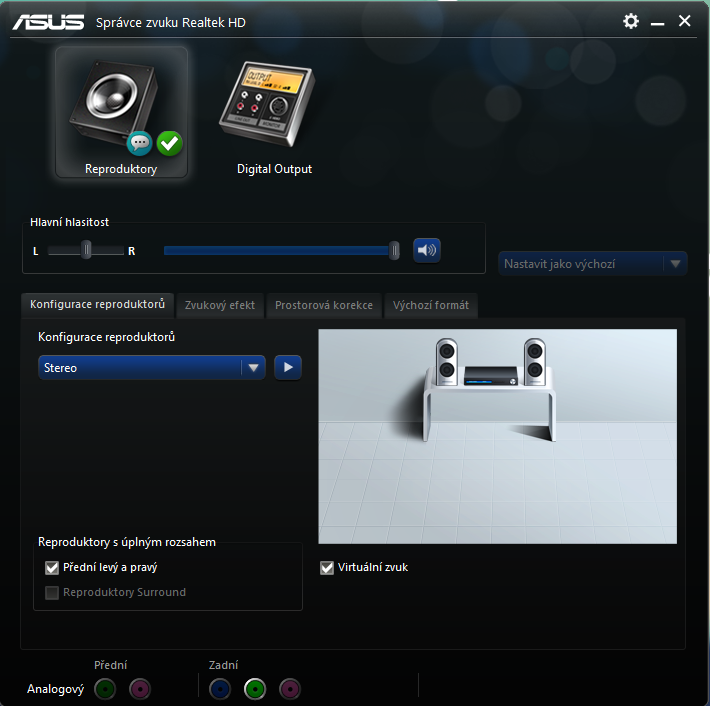The height and width of the screenshot is (706, 710).
Task: Click the right speaker in the preview
Action: [x=535, y=362]
